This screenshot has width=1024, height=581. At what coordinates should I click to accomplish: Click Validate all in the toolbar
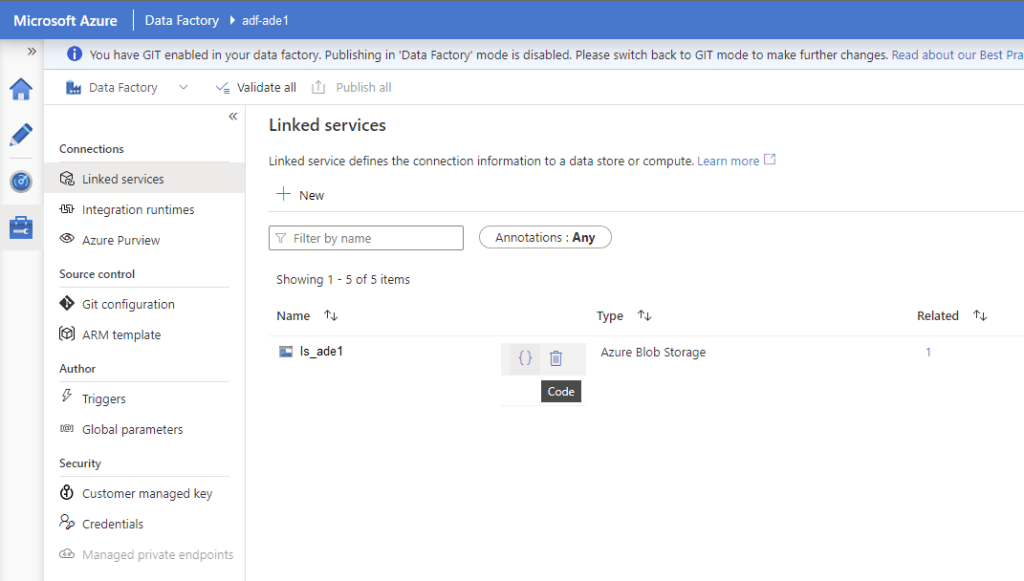(x=256, y=88)
